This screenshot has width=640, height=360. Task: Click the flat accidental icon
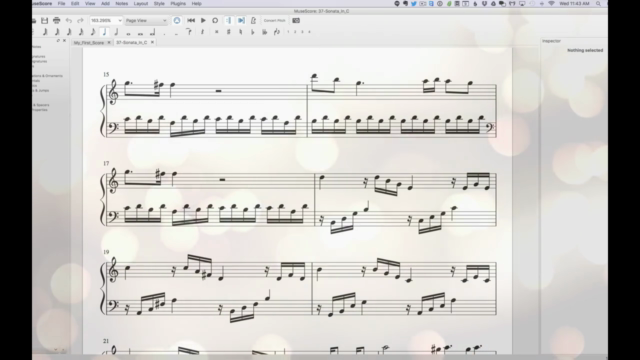click(253, 32)
